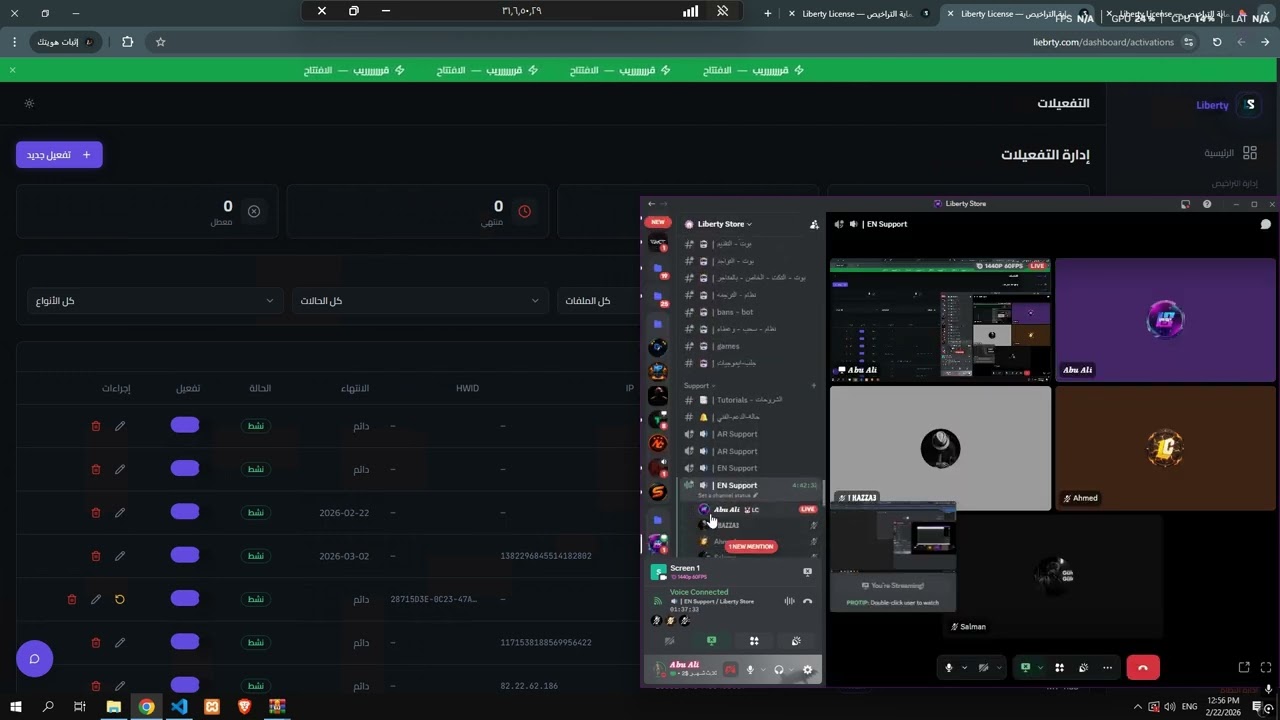Open the browser extensions puzzle icon

pyautogui.click(x=127, y=42)
